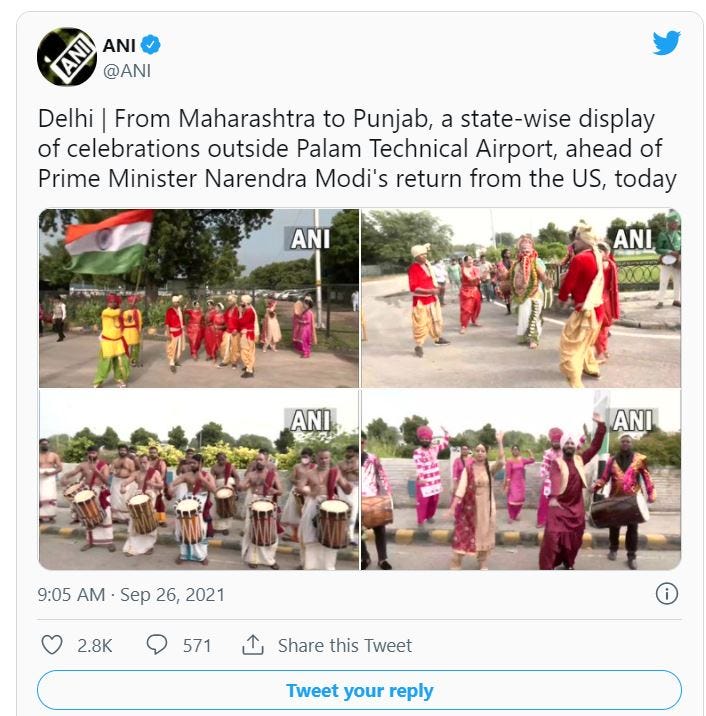Open the Share this Tweet link

[x=345, y=646]
